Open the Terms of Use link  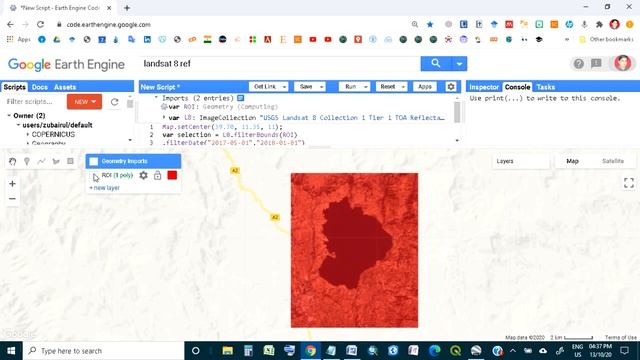[x=620, y=338]
